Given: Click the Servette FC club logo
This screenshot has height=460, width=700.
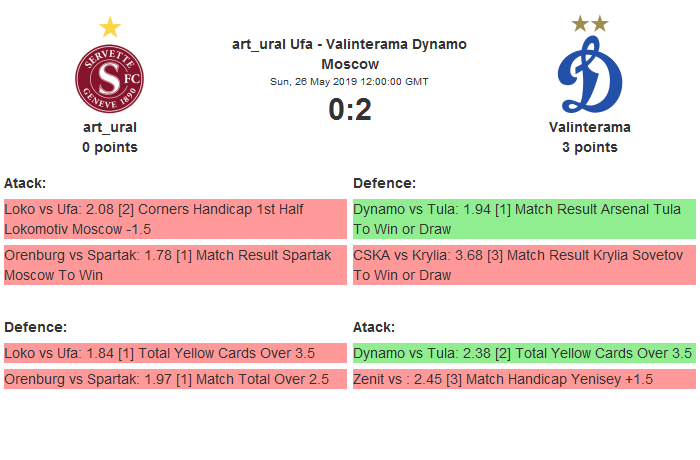Looking at the screenshot, I should click(x=110, y=80).
